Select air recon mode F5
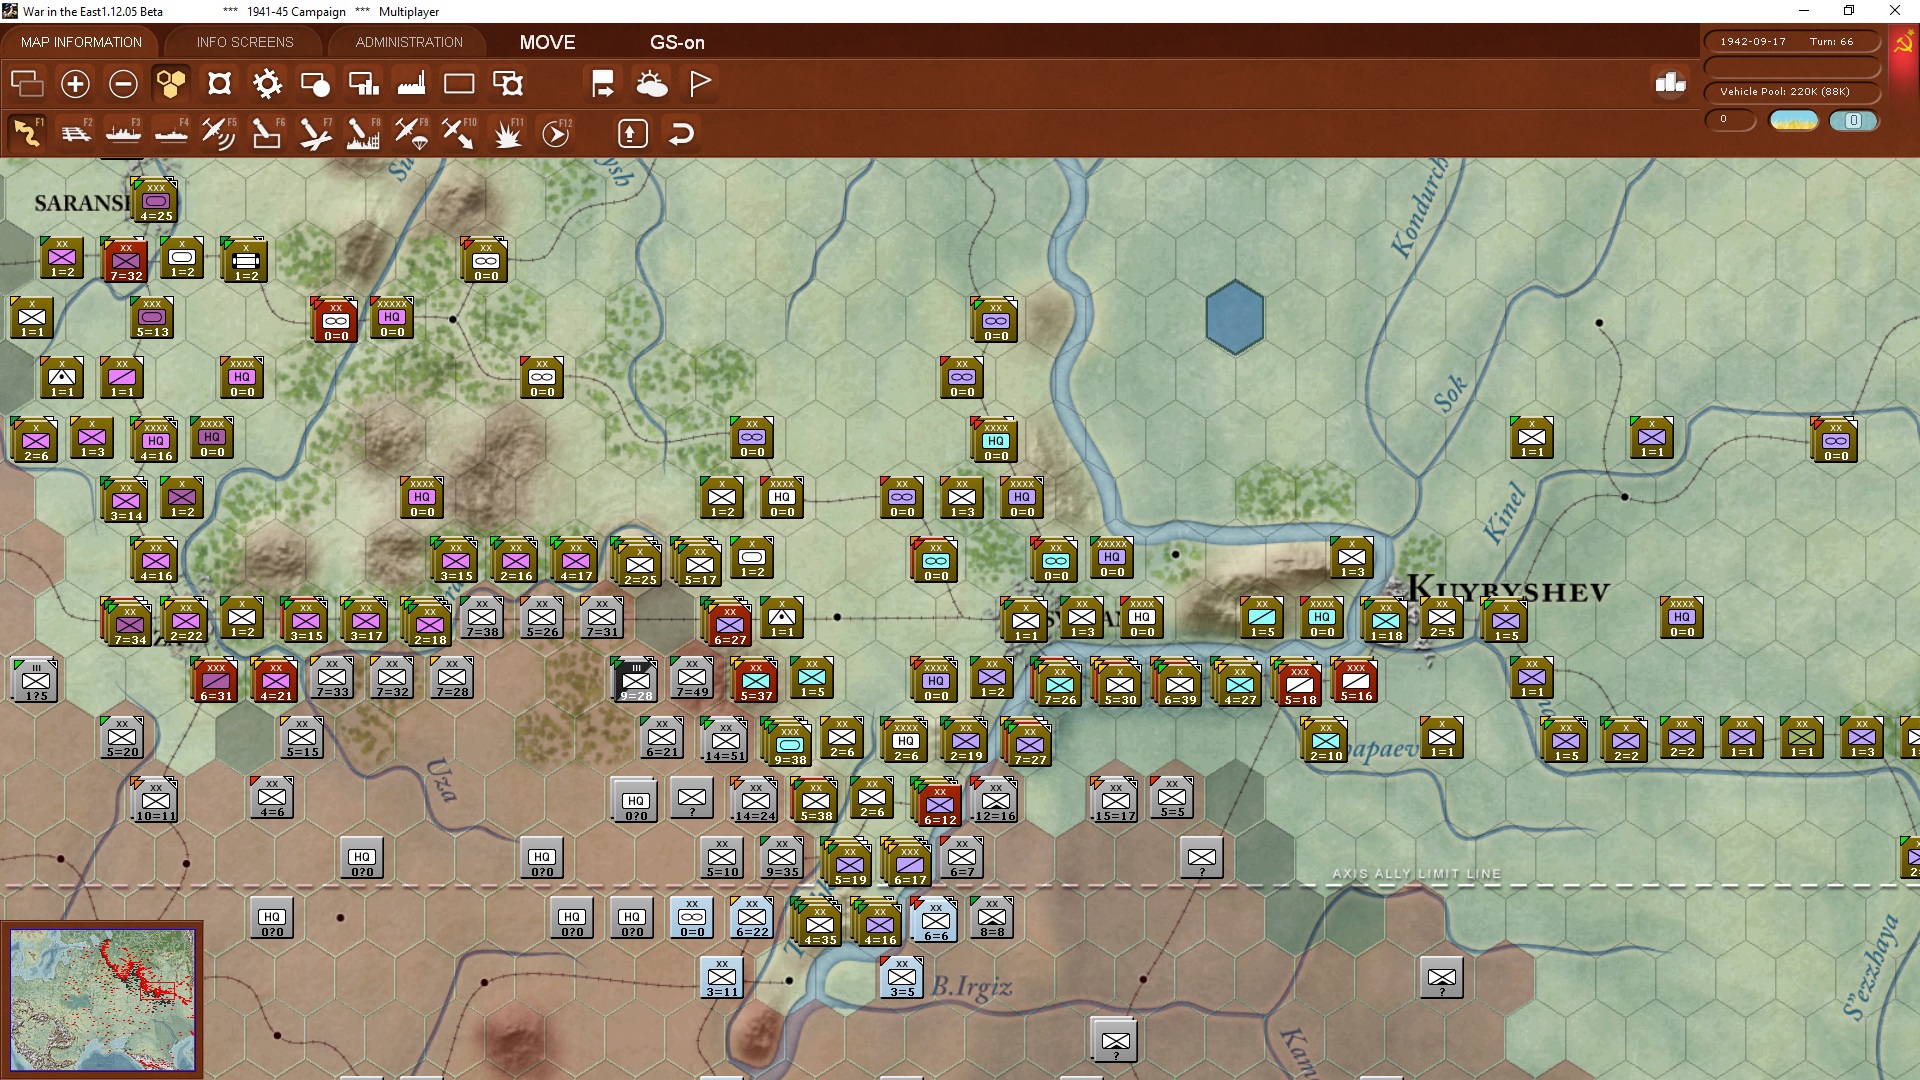 [218, 133]
